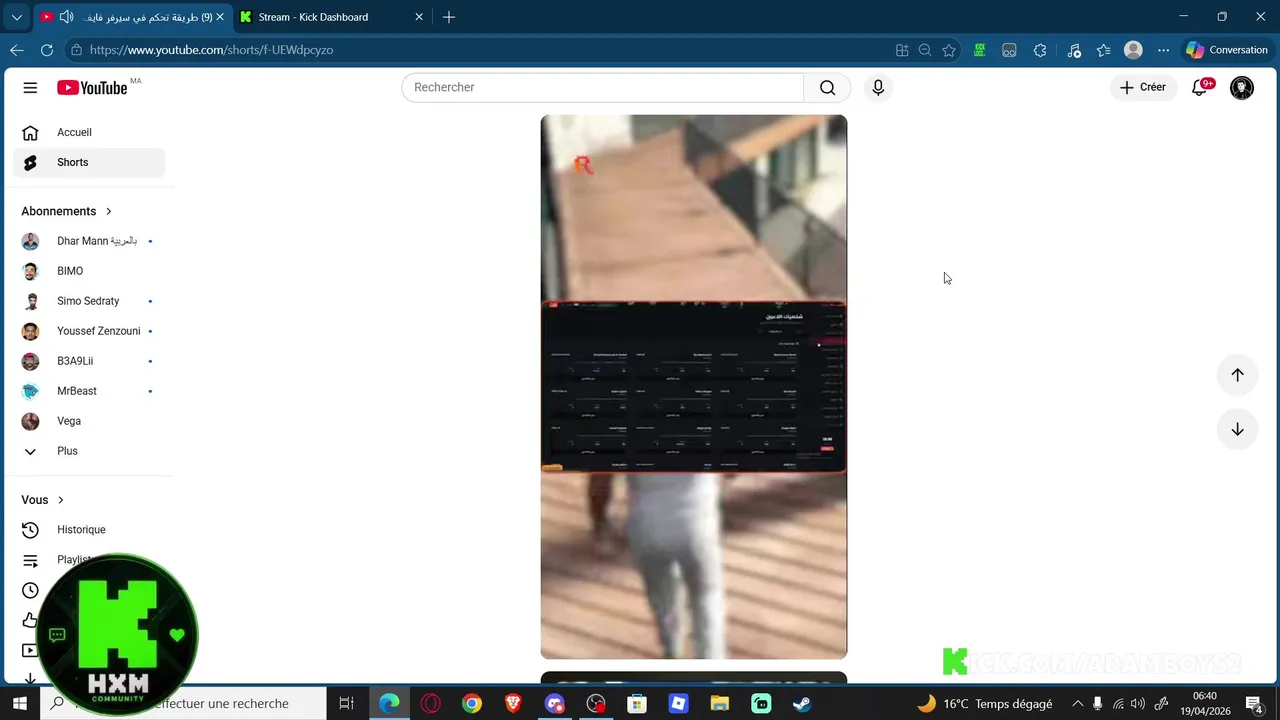Image resolution: width=1280 pixels, height=720 pixels.
Task: Open Roblox from the taskbar
Action: click(x=678, y=703)
